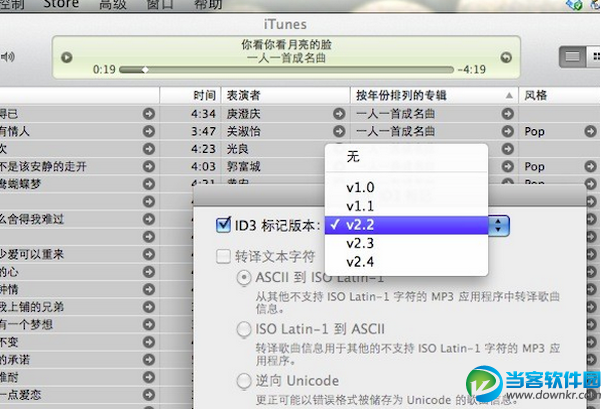Click arrow icon beside 一点爱恋 title

pyautogui.click(x=149, y=395)
